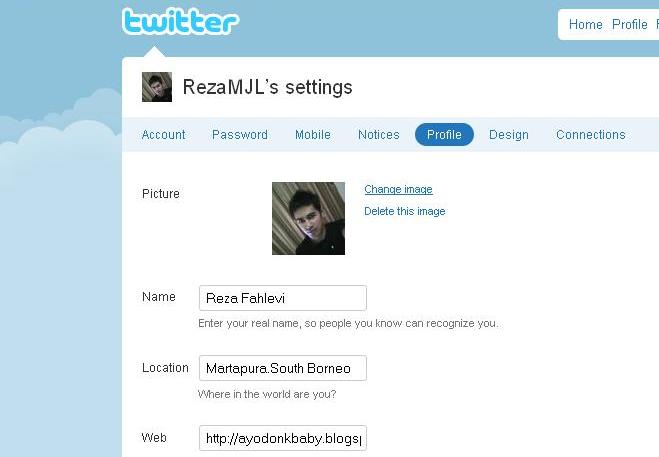Switch to the Account tab
Screen dimensions: 659x457
(x=163, y=135)
